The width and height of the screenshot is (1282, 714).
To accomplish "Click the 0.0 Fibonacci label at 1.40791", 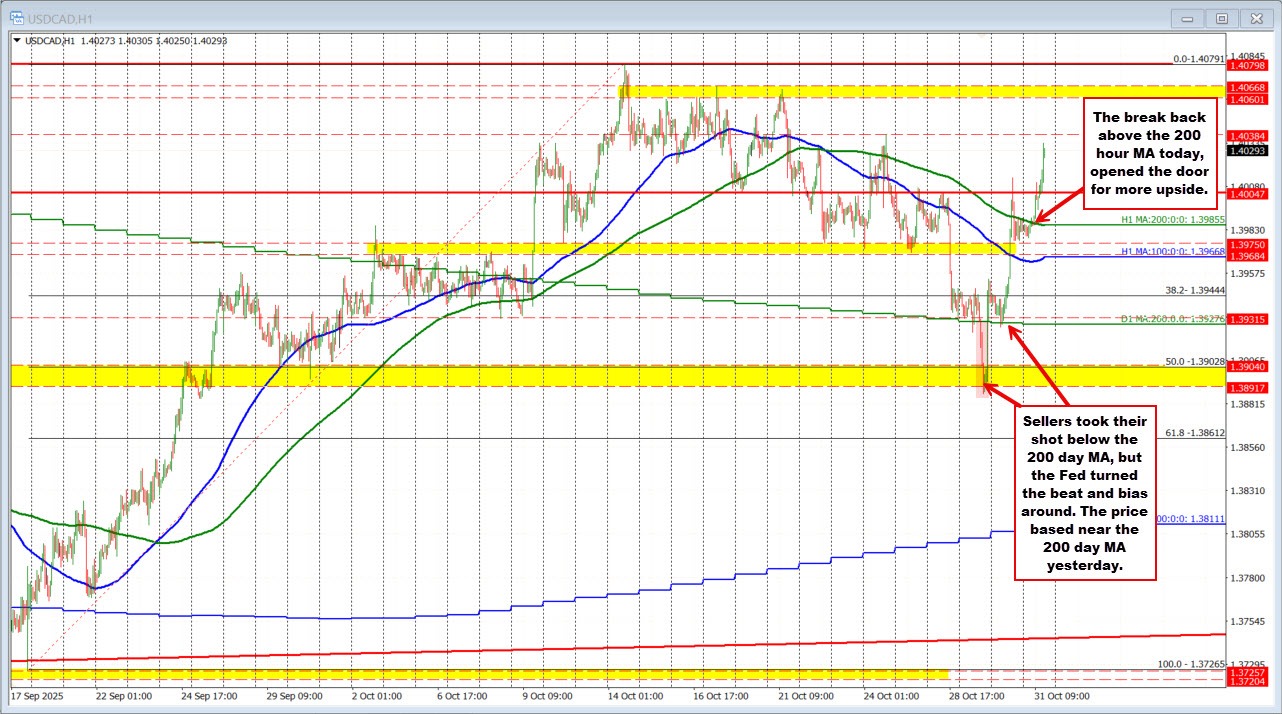I will [1200, 57].
